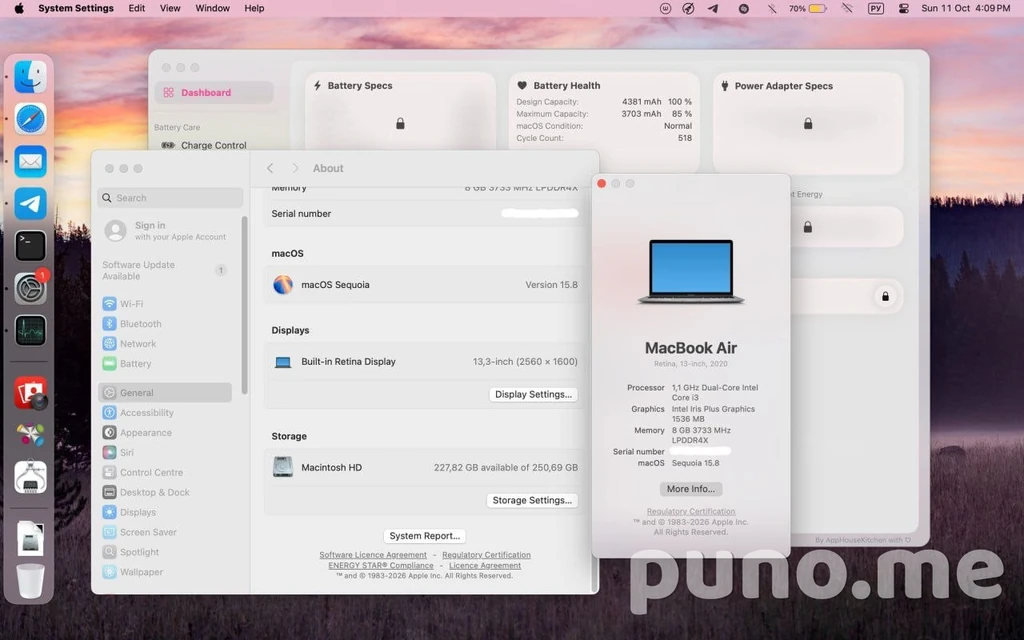Open the Mail app in the Dock
Viewport: 1024px width, 640px height.
(x=30, y=161)
